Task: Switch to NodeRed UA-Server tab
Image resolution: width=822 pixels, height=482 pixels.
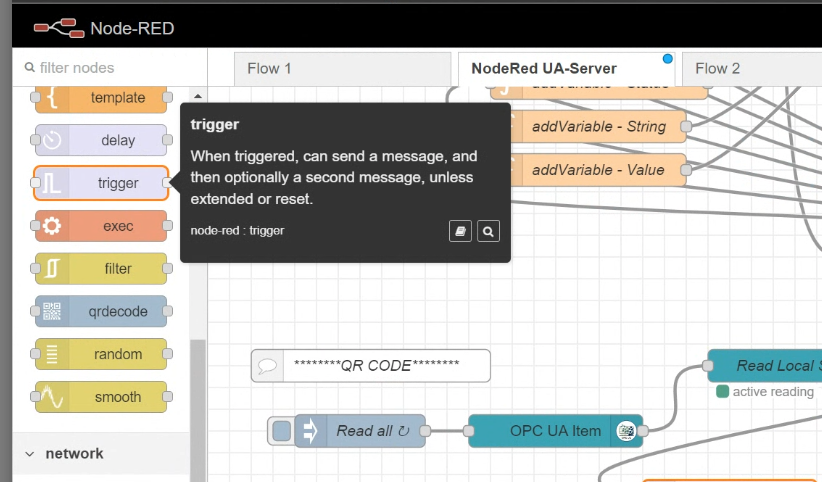Action: click(x=567, y=69)
